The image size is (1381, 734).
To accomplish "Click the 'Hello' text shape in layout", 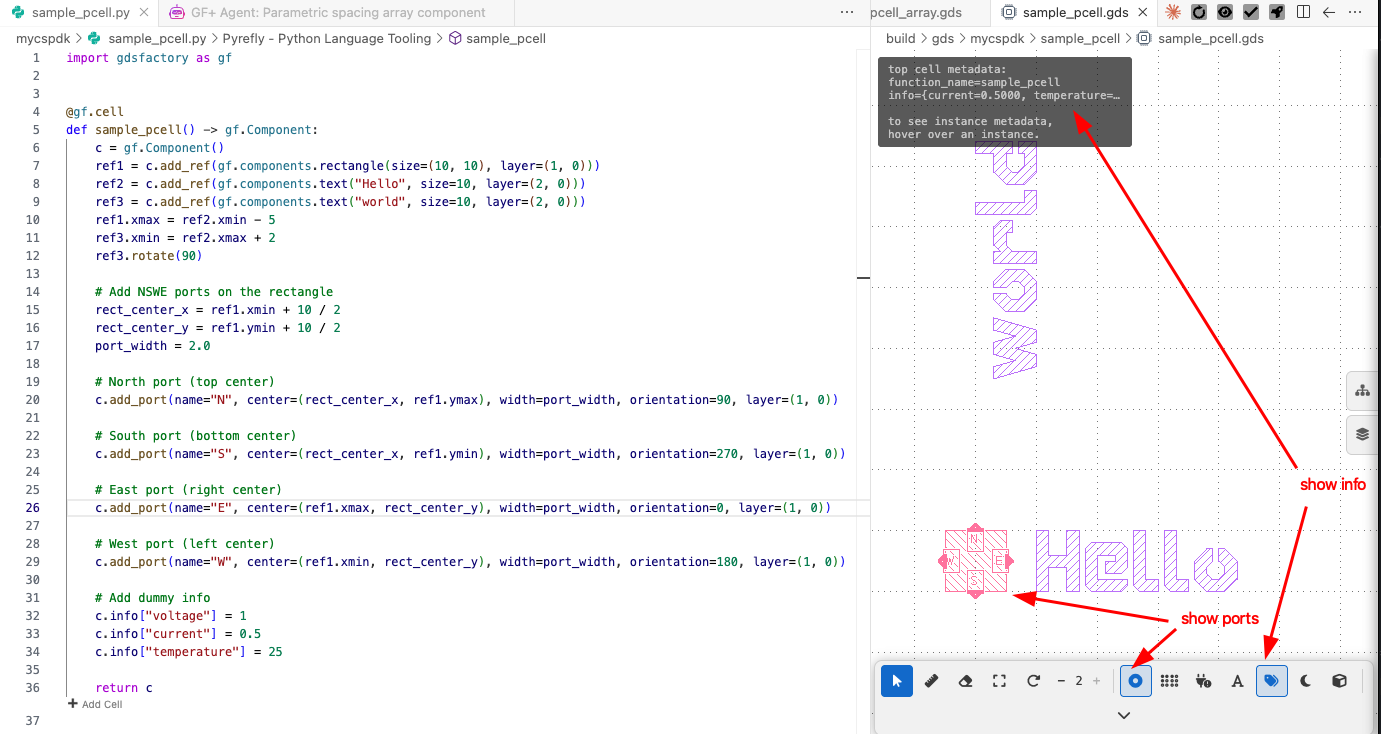I will 1136,561.
